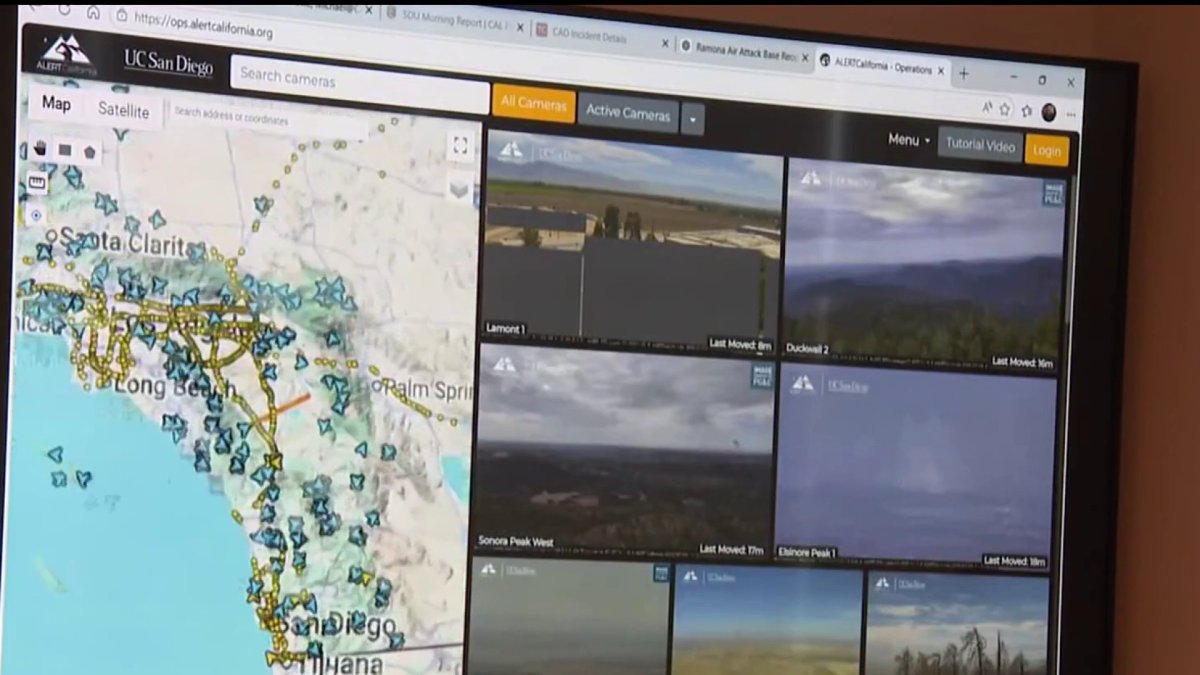Screen dimensions: 1200x675
Task: Close the Ramona Air Attack Base tab
Action: [x=804, y=57]
